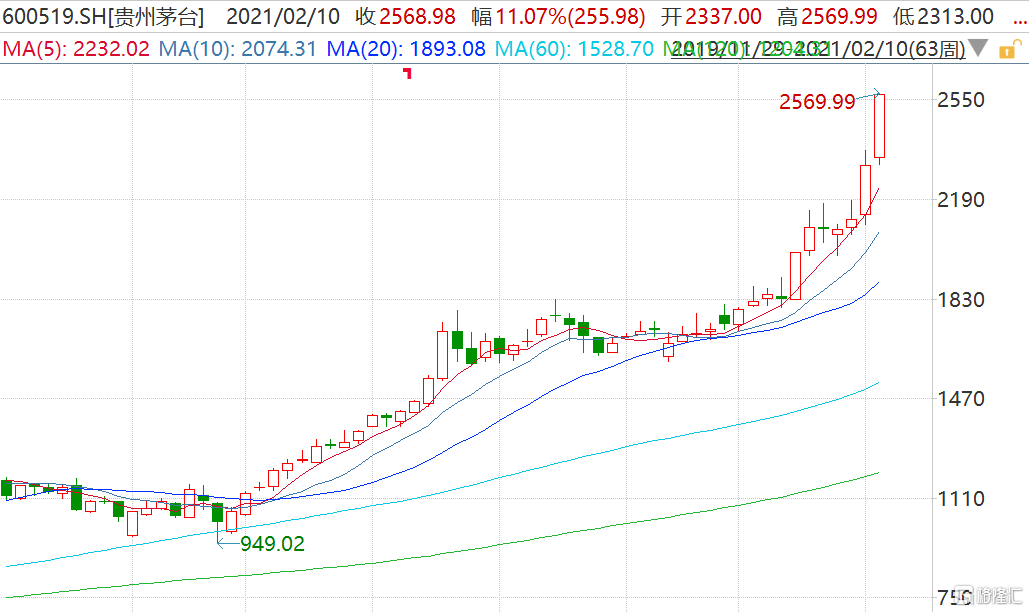This screenshot has height=612, width=1029.
Task: Click the orange unlock padlock icon
Action: pos(1010,49)
